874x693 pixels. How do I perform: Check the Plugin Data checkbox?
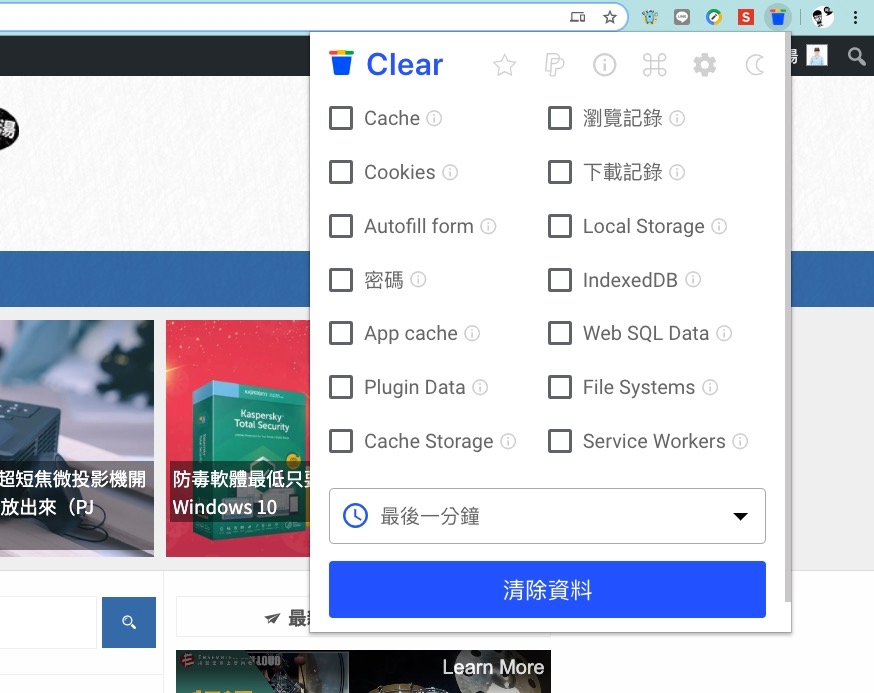(341, 387)
